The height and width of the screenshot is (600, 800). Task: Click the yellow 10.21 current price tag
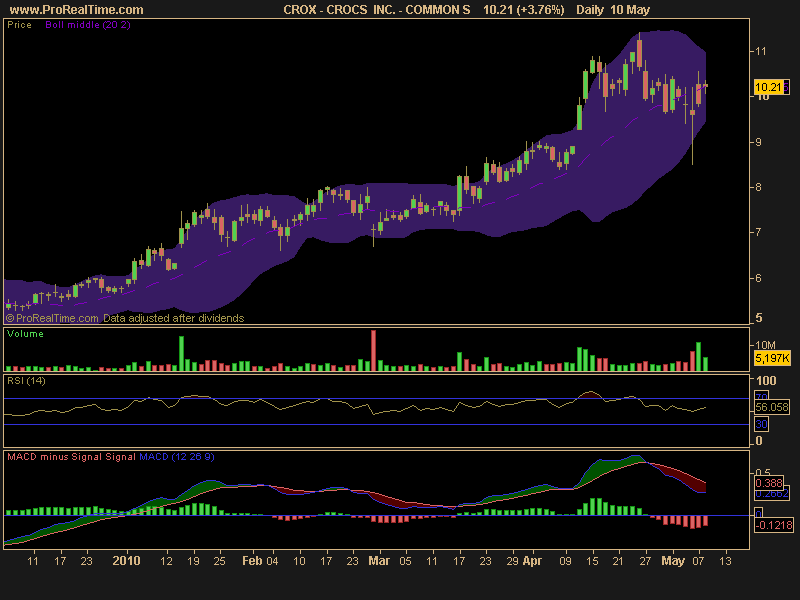[768, 87]
